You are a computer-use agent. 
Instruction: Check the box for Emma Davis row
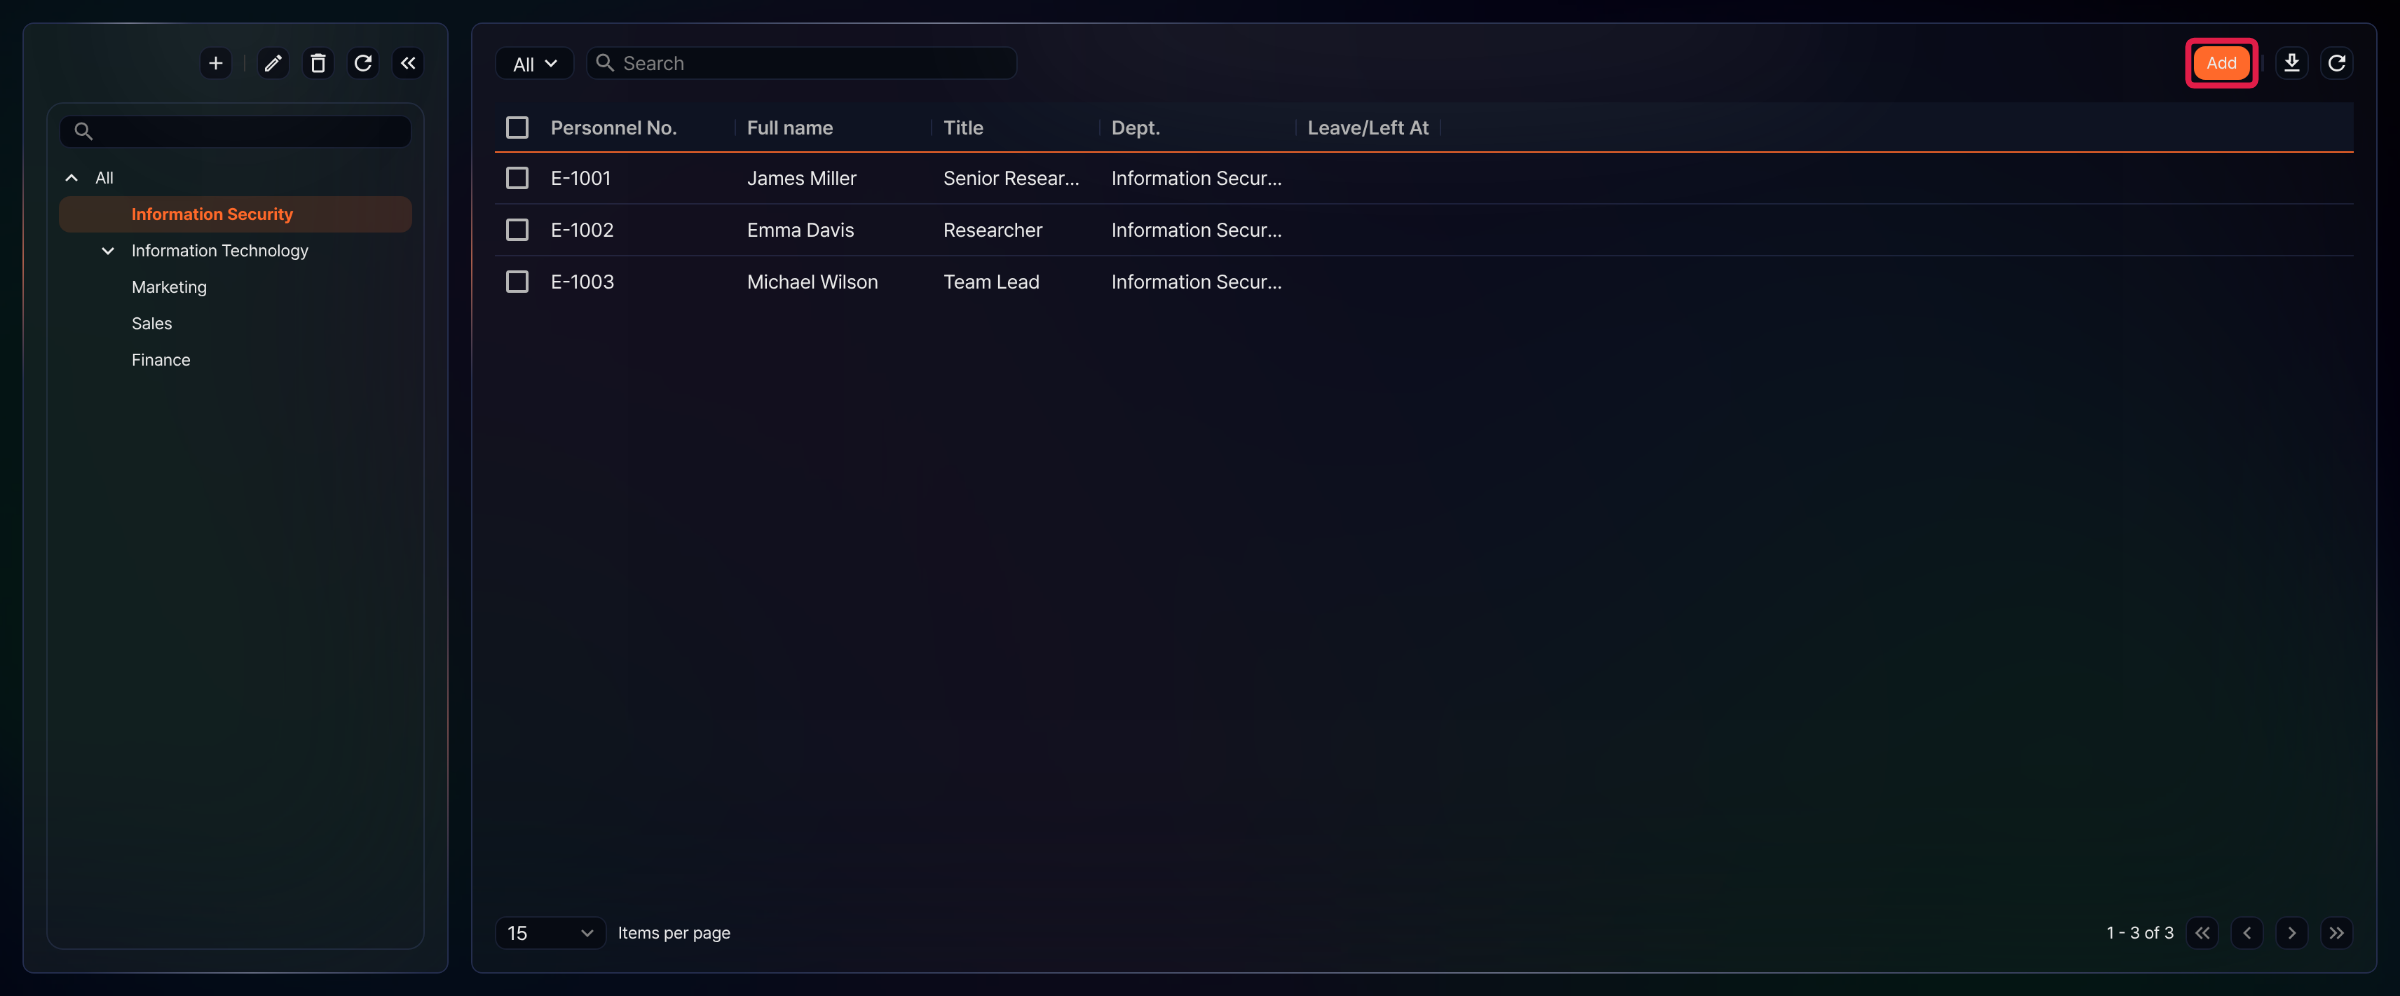click(517, 230)
